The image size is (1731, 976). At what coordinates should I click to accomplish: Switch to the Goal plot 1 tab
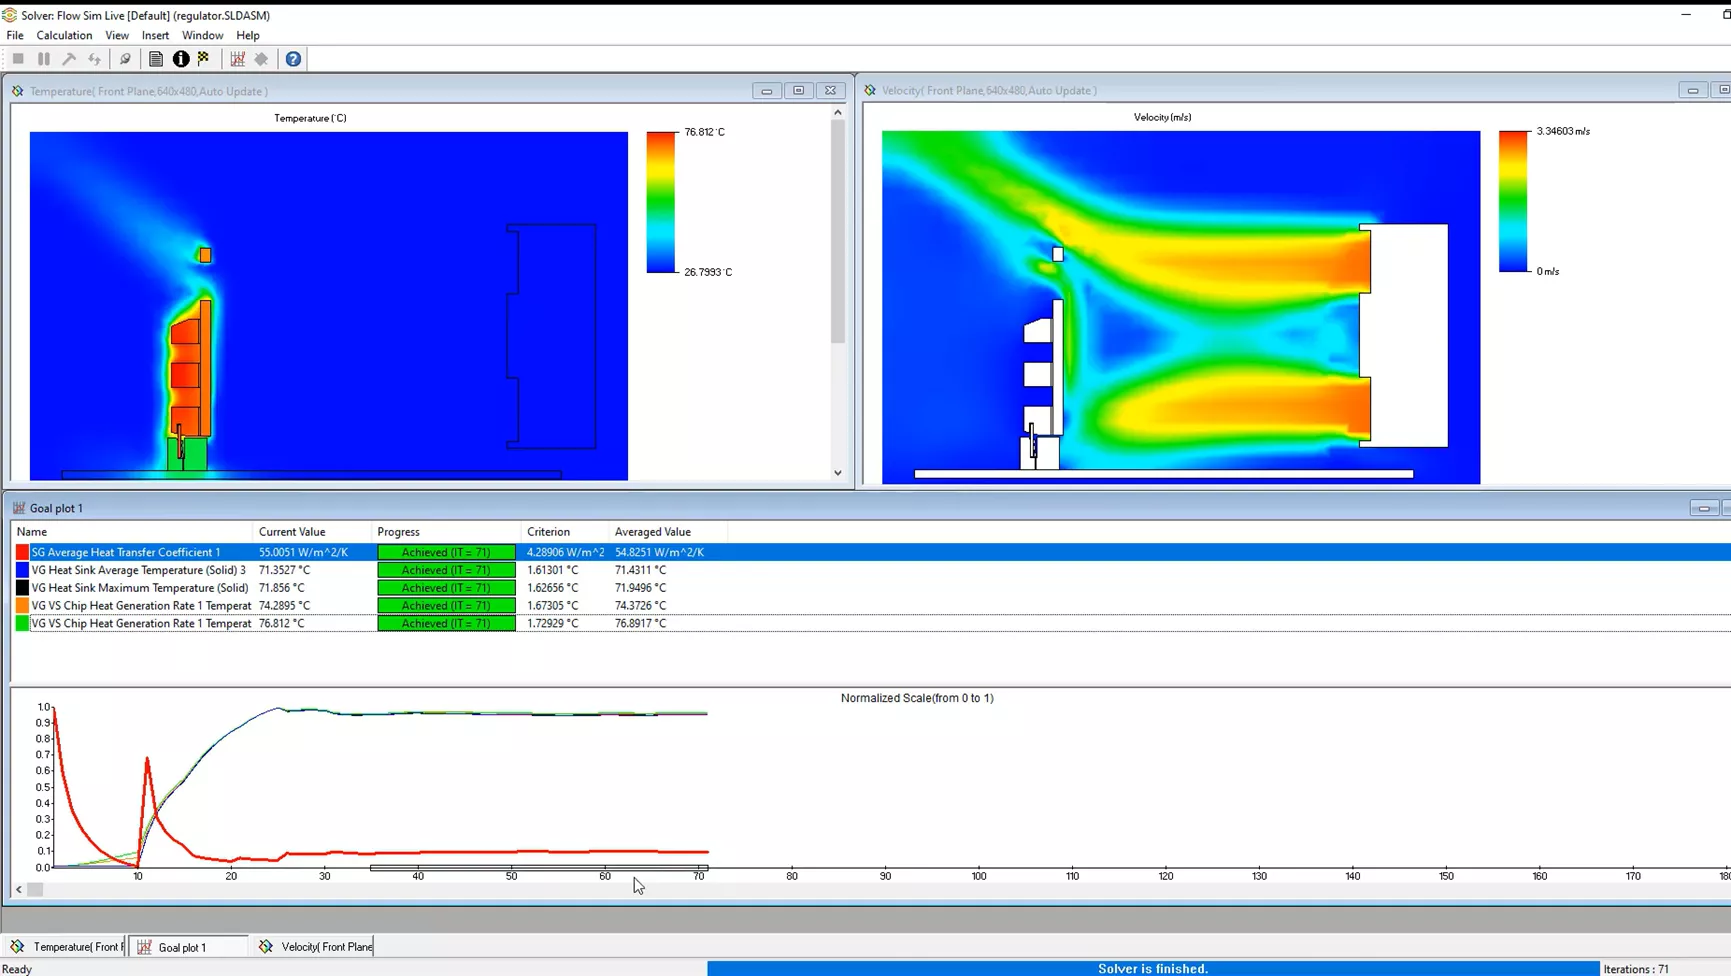186,946
